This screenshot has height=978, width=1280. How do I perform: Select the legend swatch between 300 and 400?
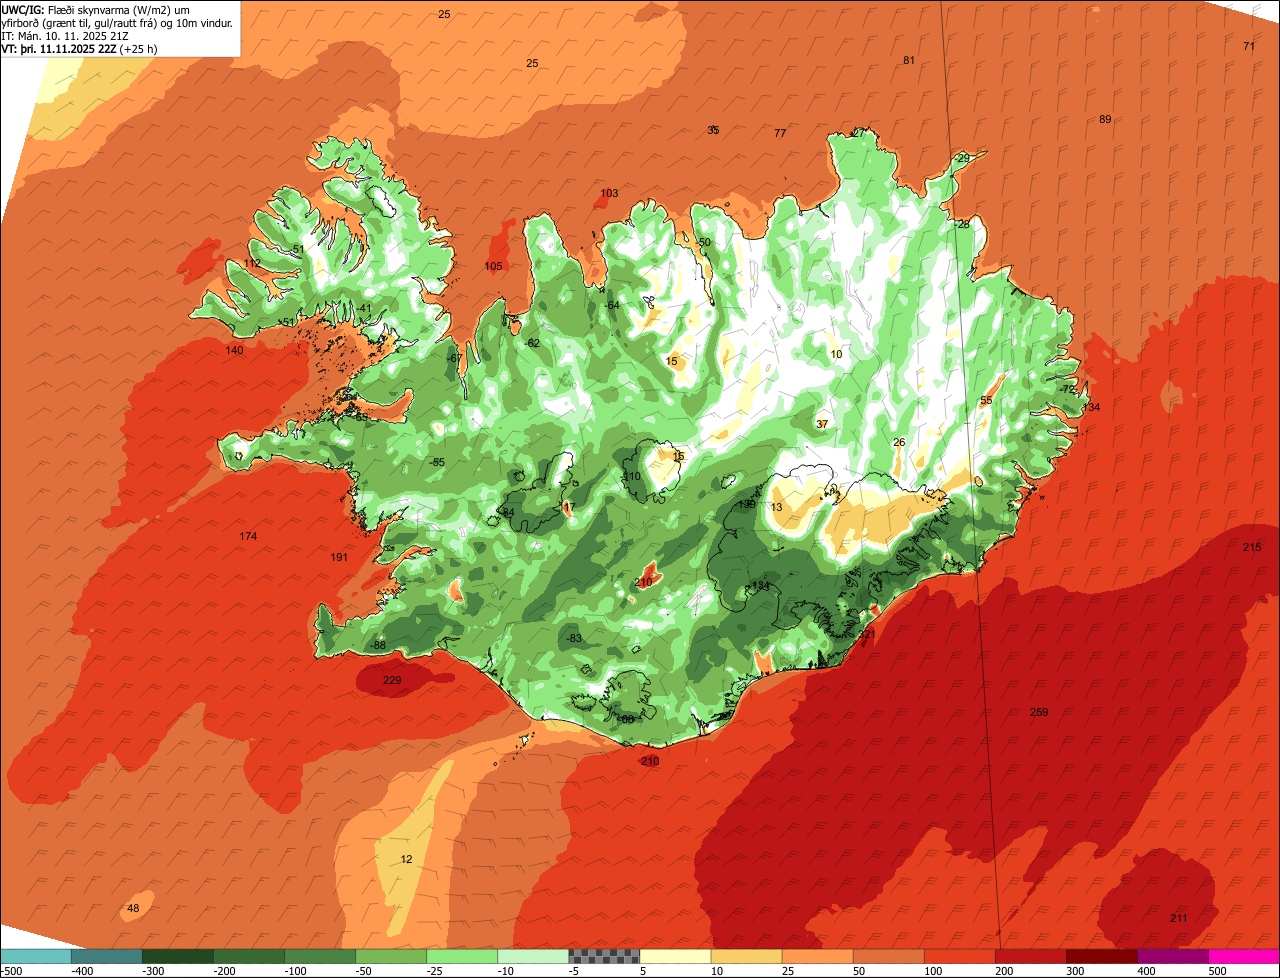[x=1100, y=956]
